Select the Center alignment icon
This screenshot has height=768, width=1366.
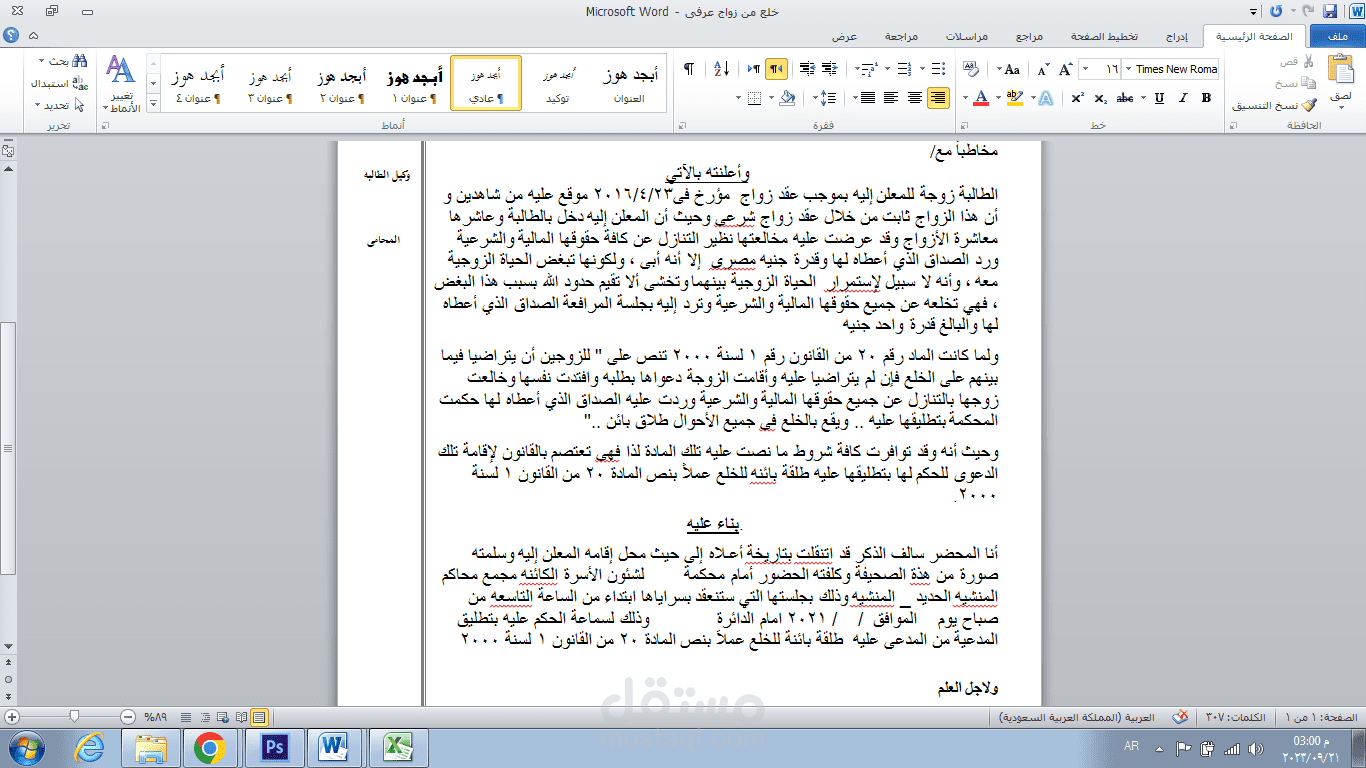coord(915,98)
